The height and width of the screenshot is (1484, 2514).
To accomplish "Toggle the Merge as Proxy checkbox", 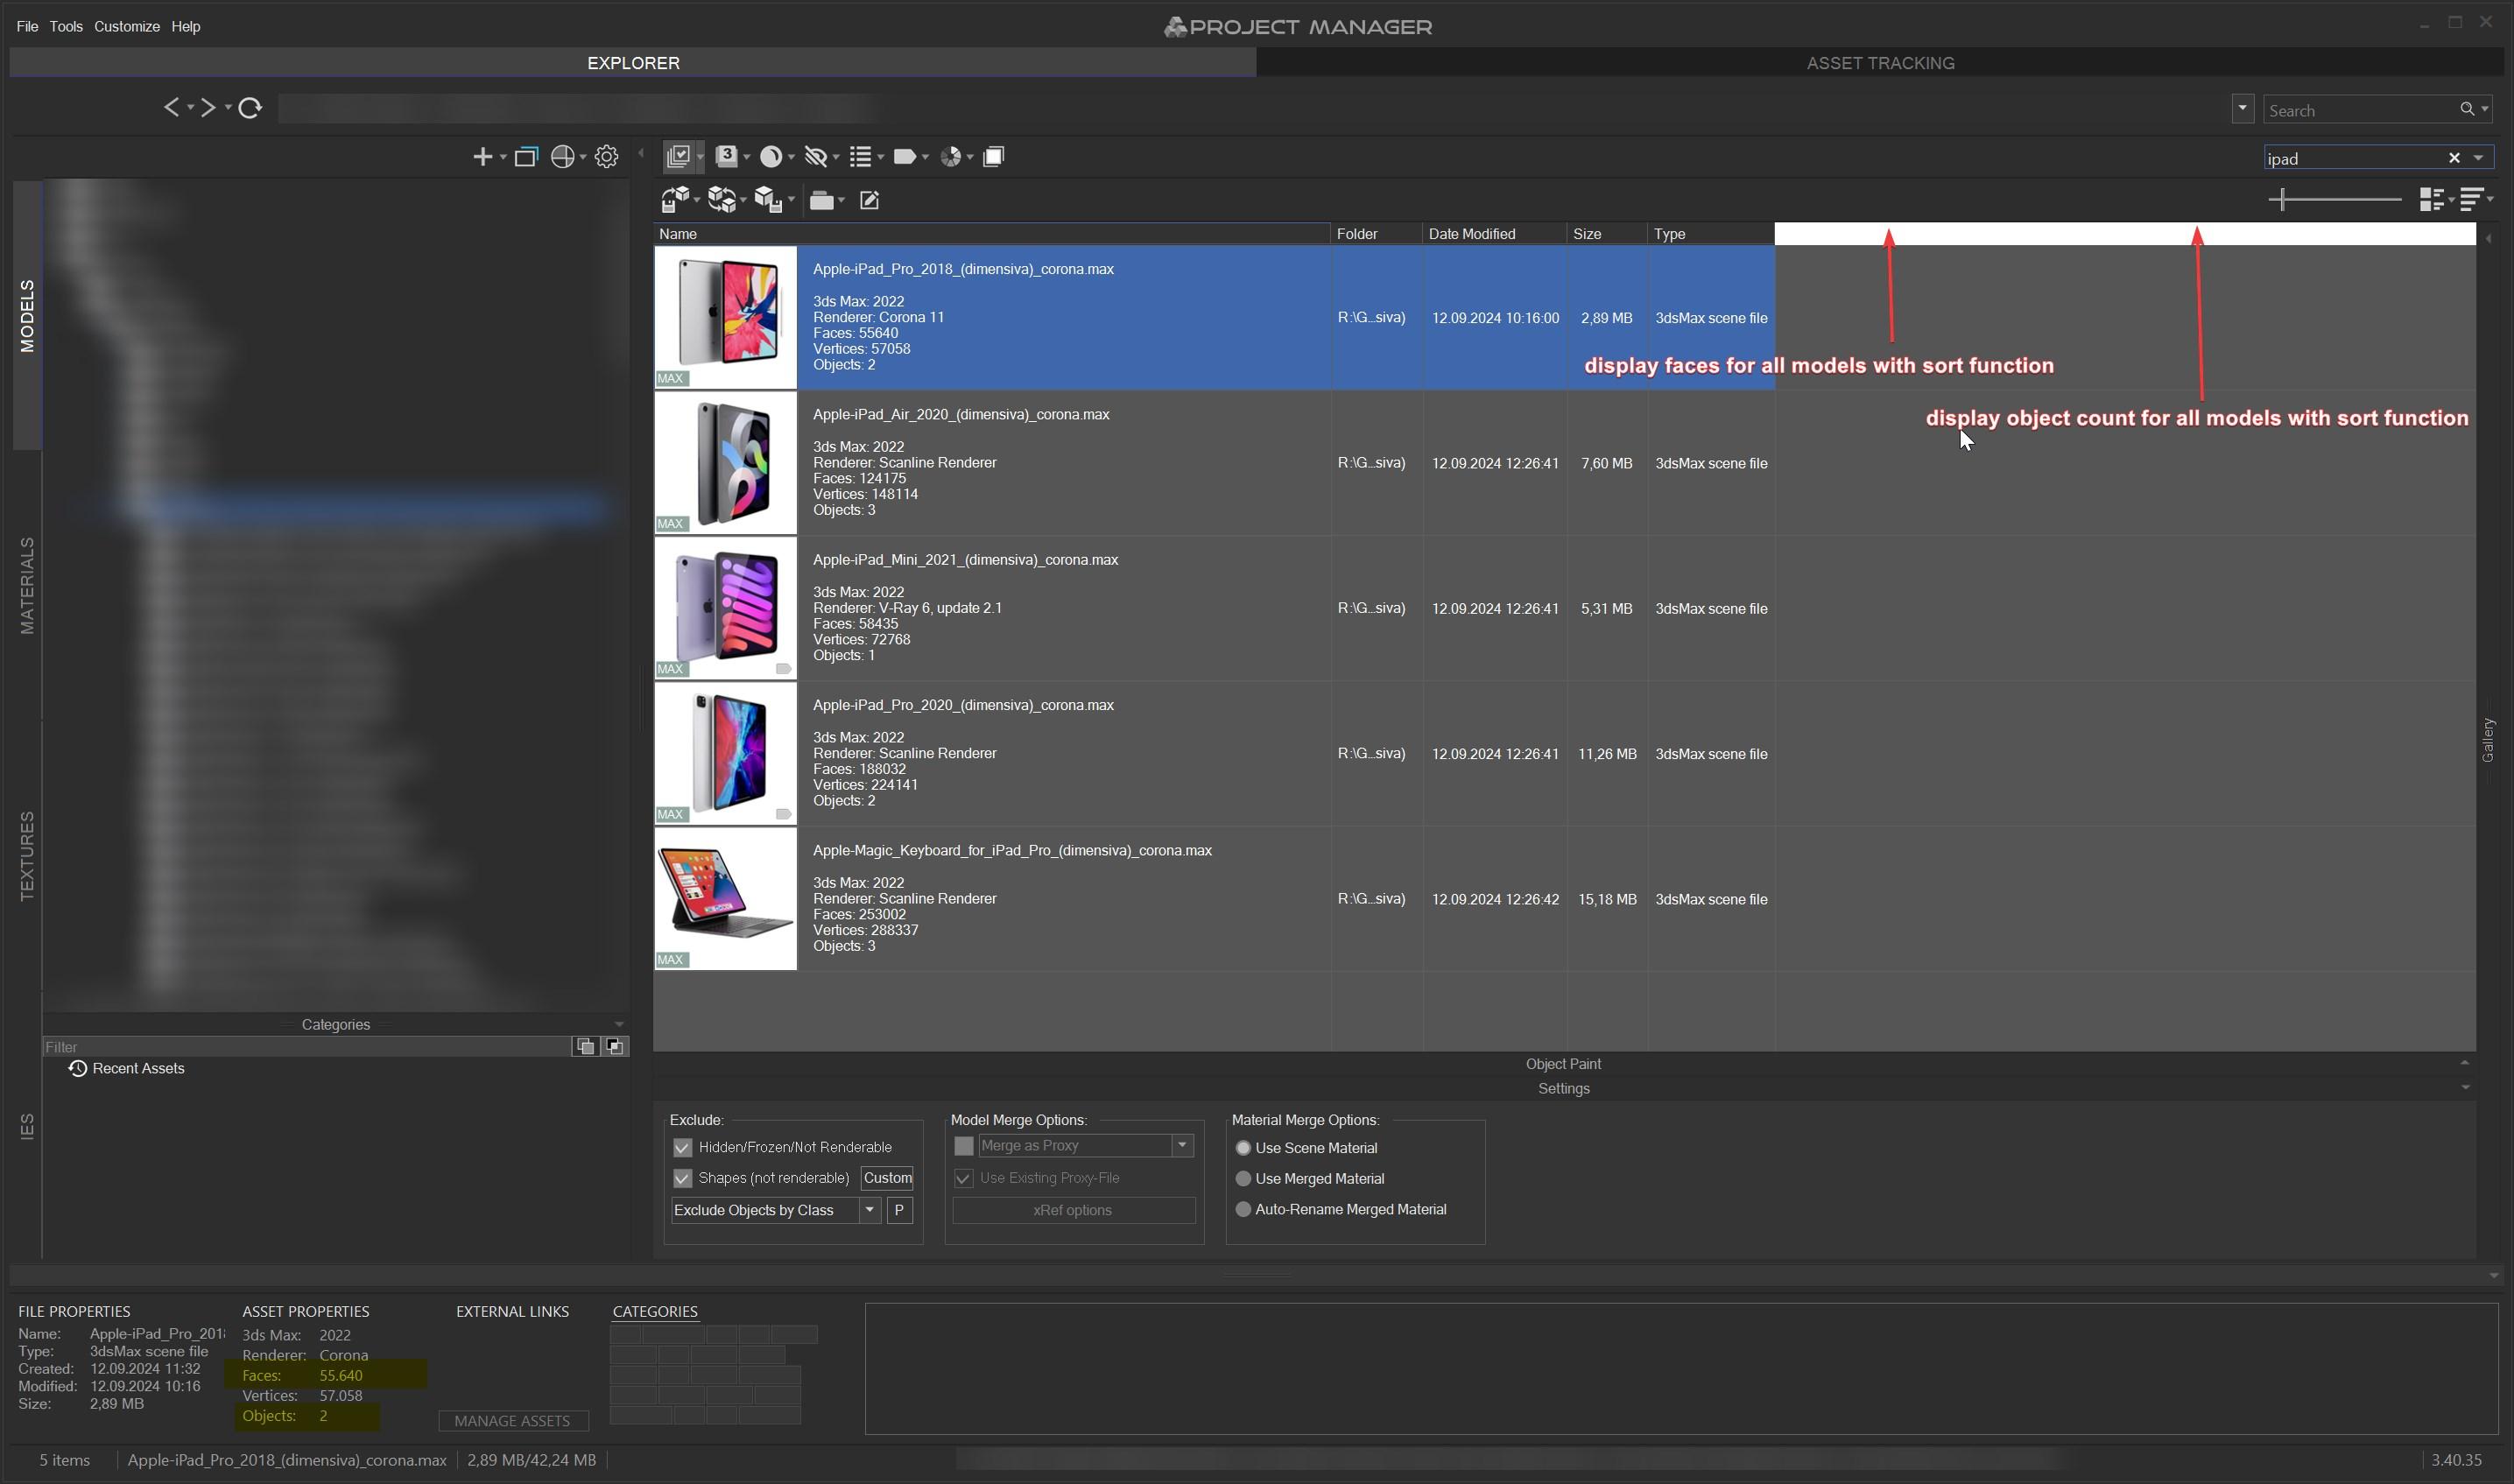I will coord(964,1145).
